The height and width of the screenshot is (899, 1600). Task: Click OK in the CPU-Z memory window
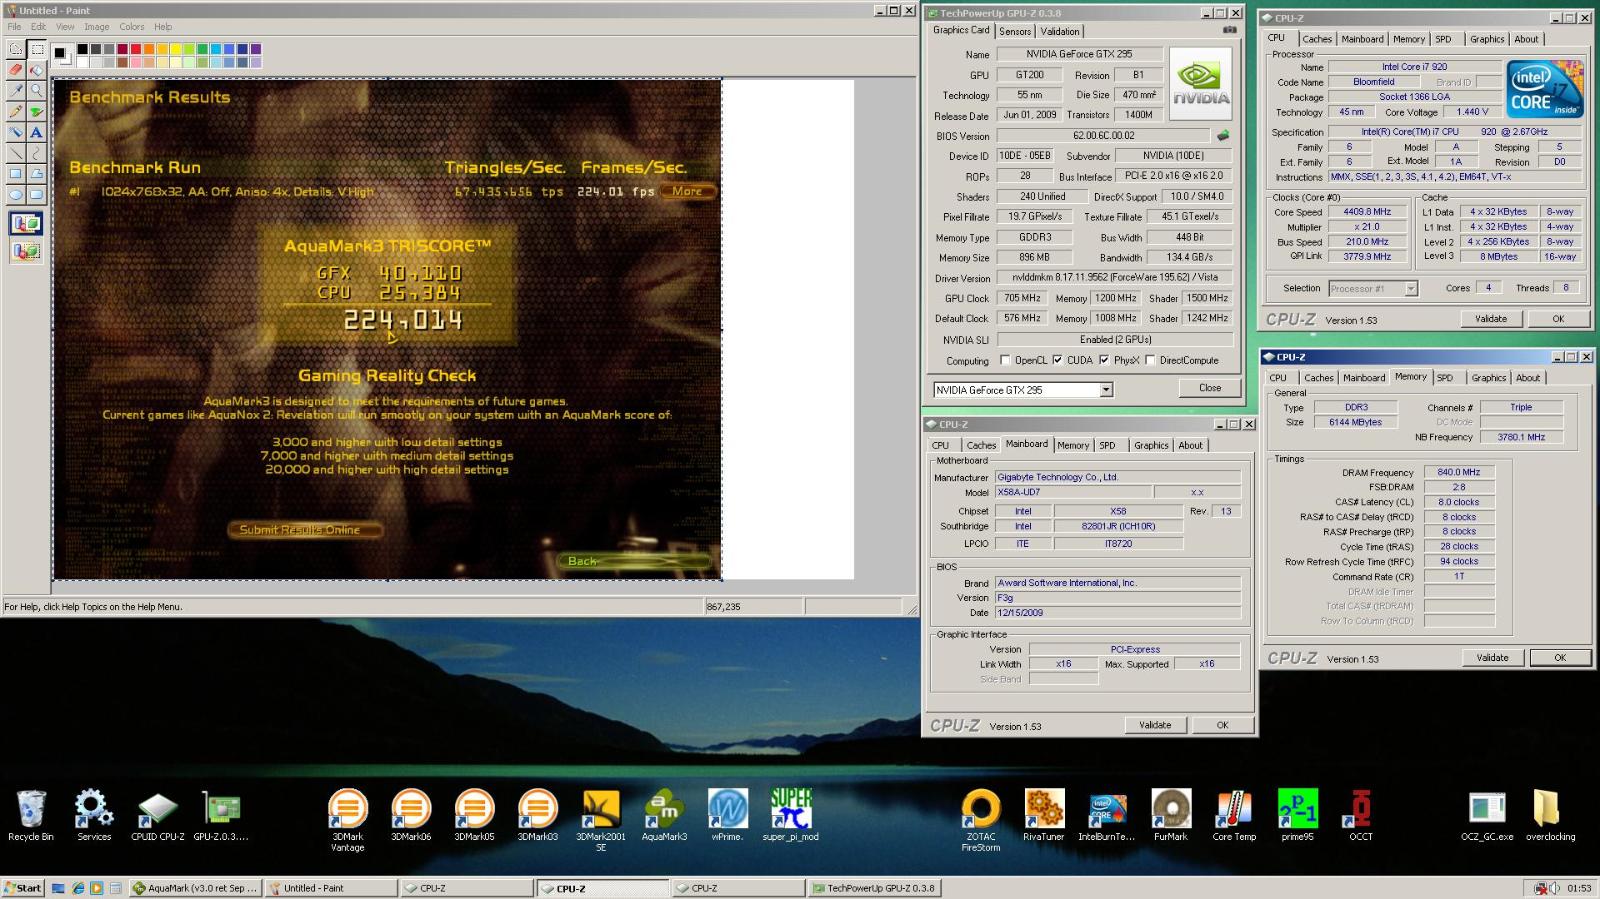pos(1560,657)
